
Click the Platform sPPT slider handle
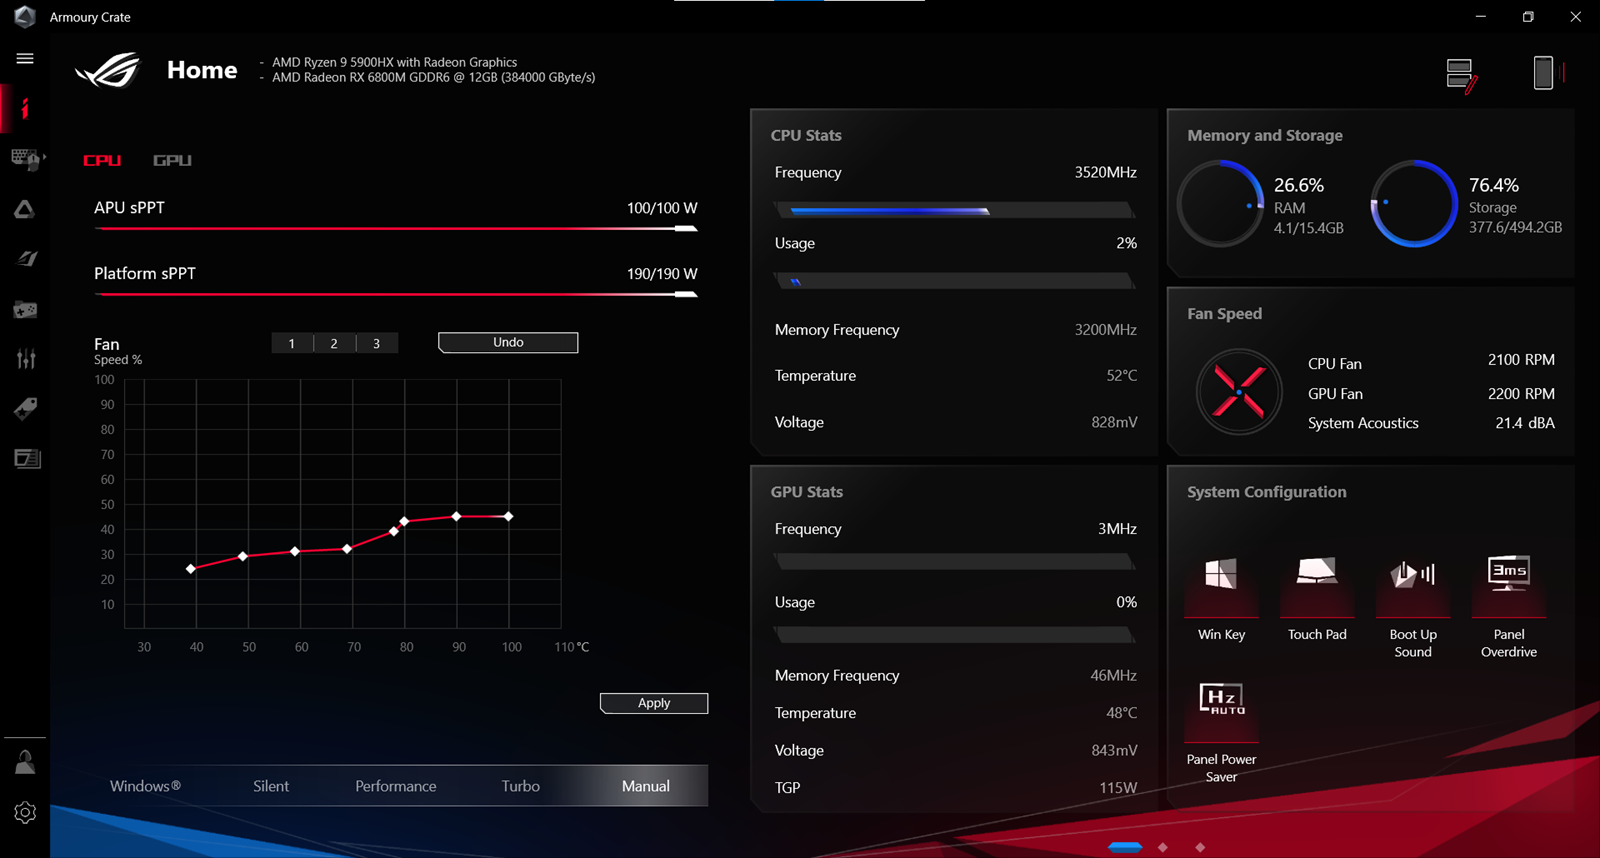click(686, 295)
